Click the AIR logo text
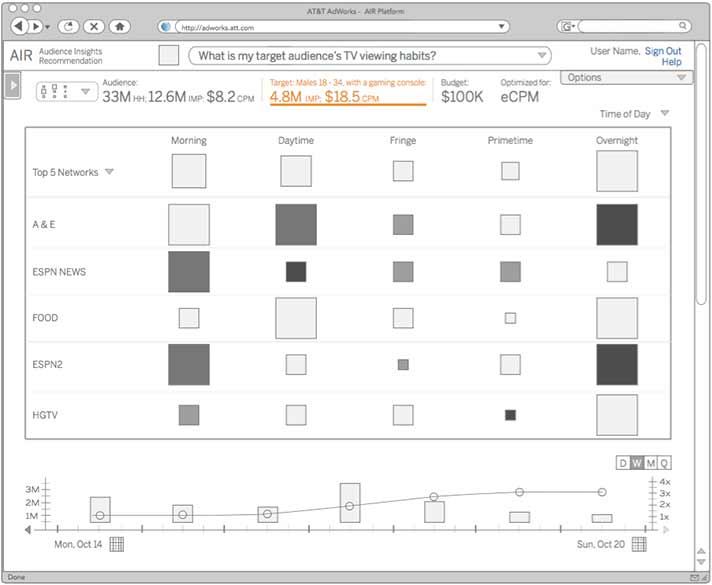Screen dimensions: 712x585 point(21,55)
